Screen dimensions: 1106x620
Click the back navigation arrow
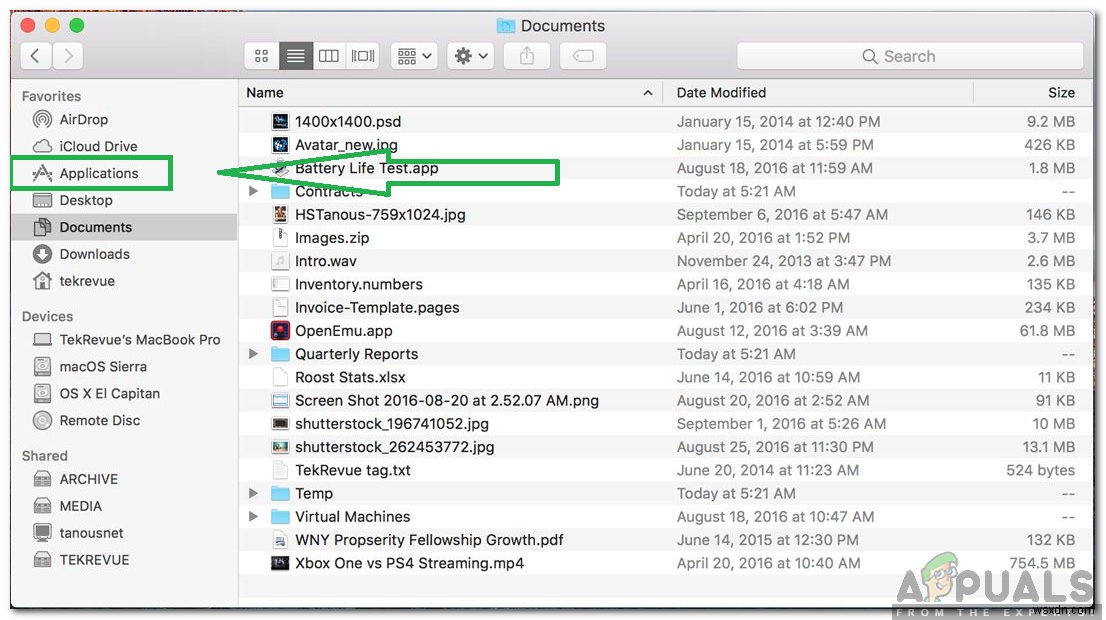35,56
